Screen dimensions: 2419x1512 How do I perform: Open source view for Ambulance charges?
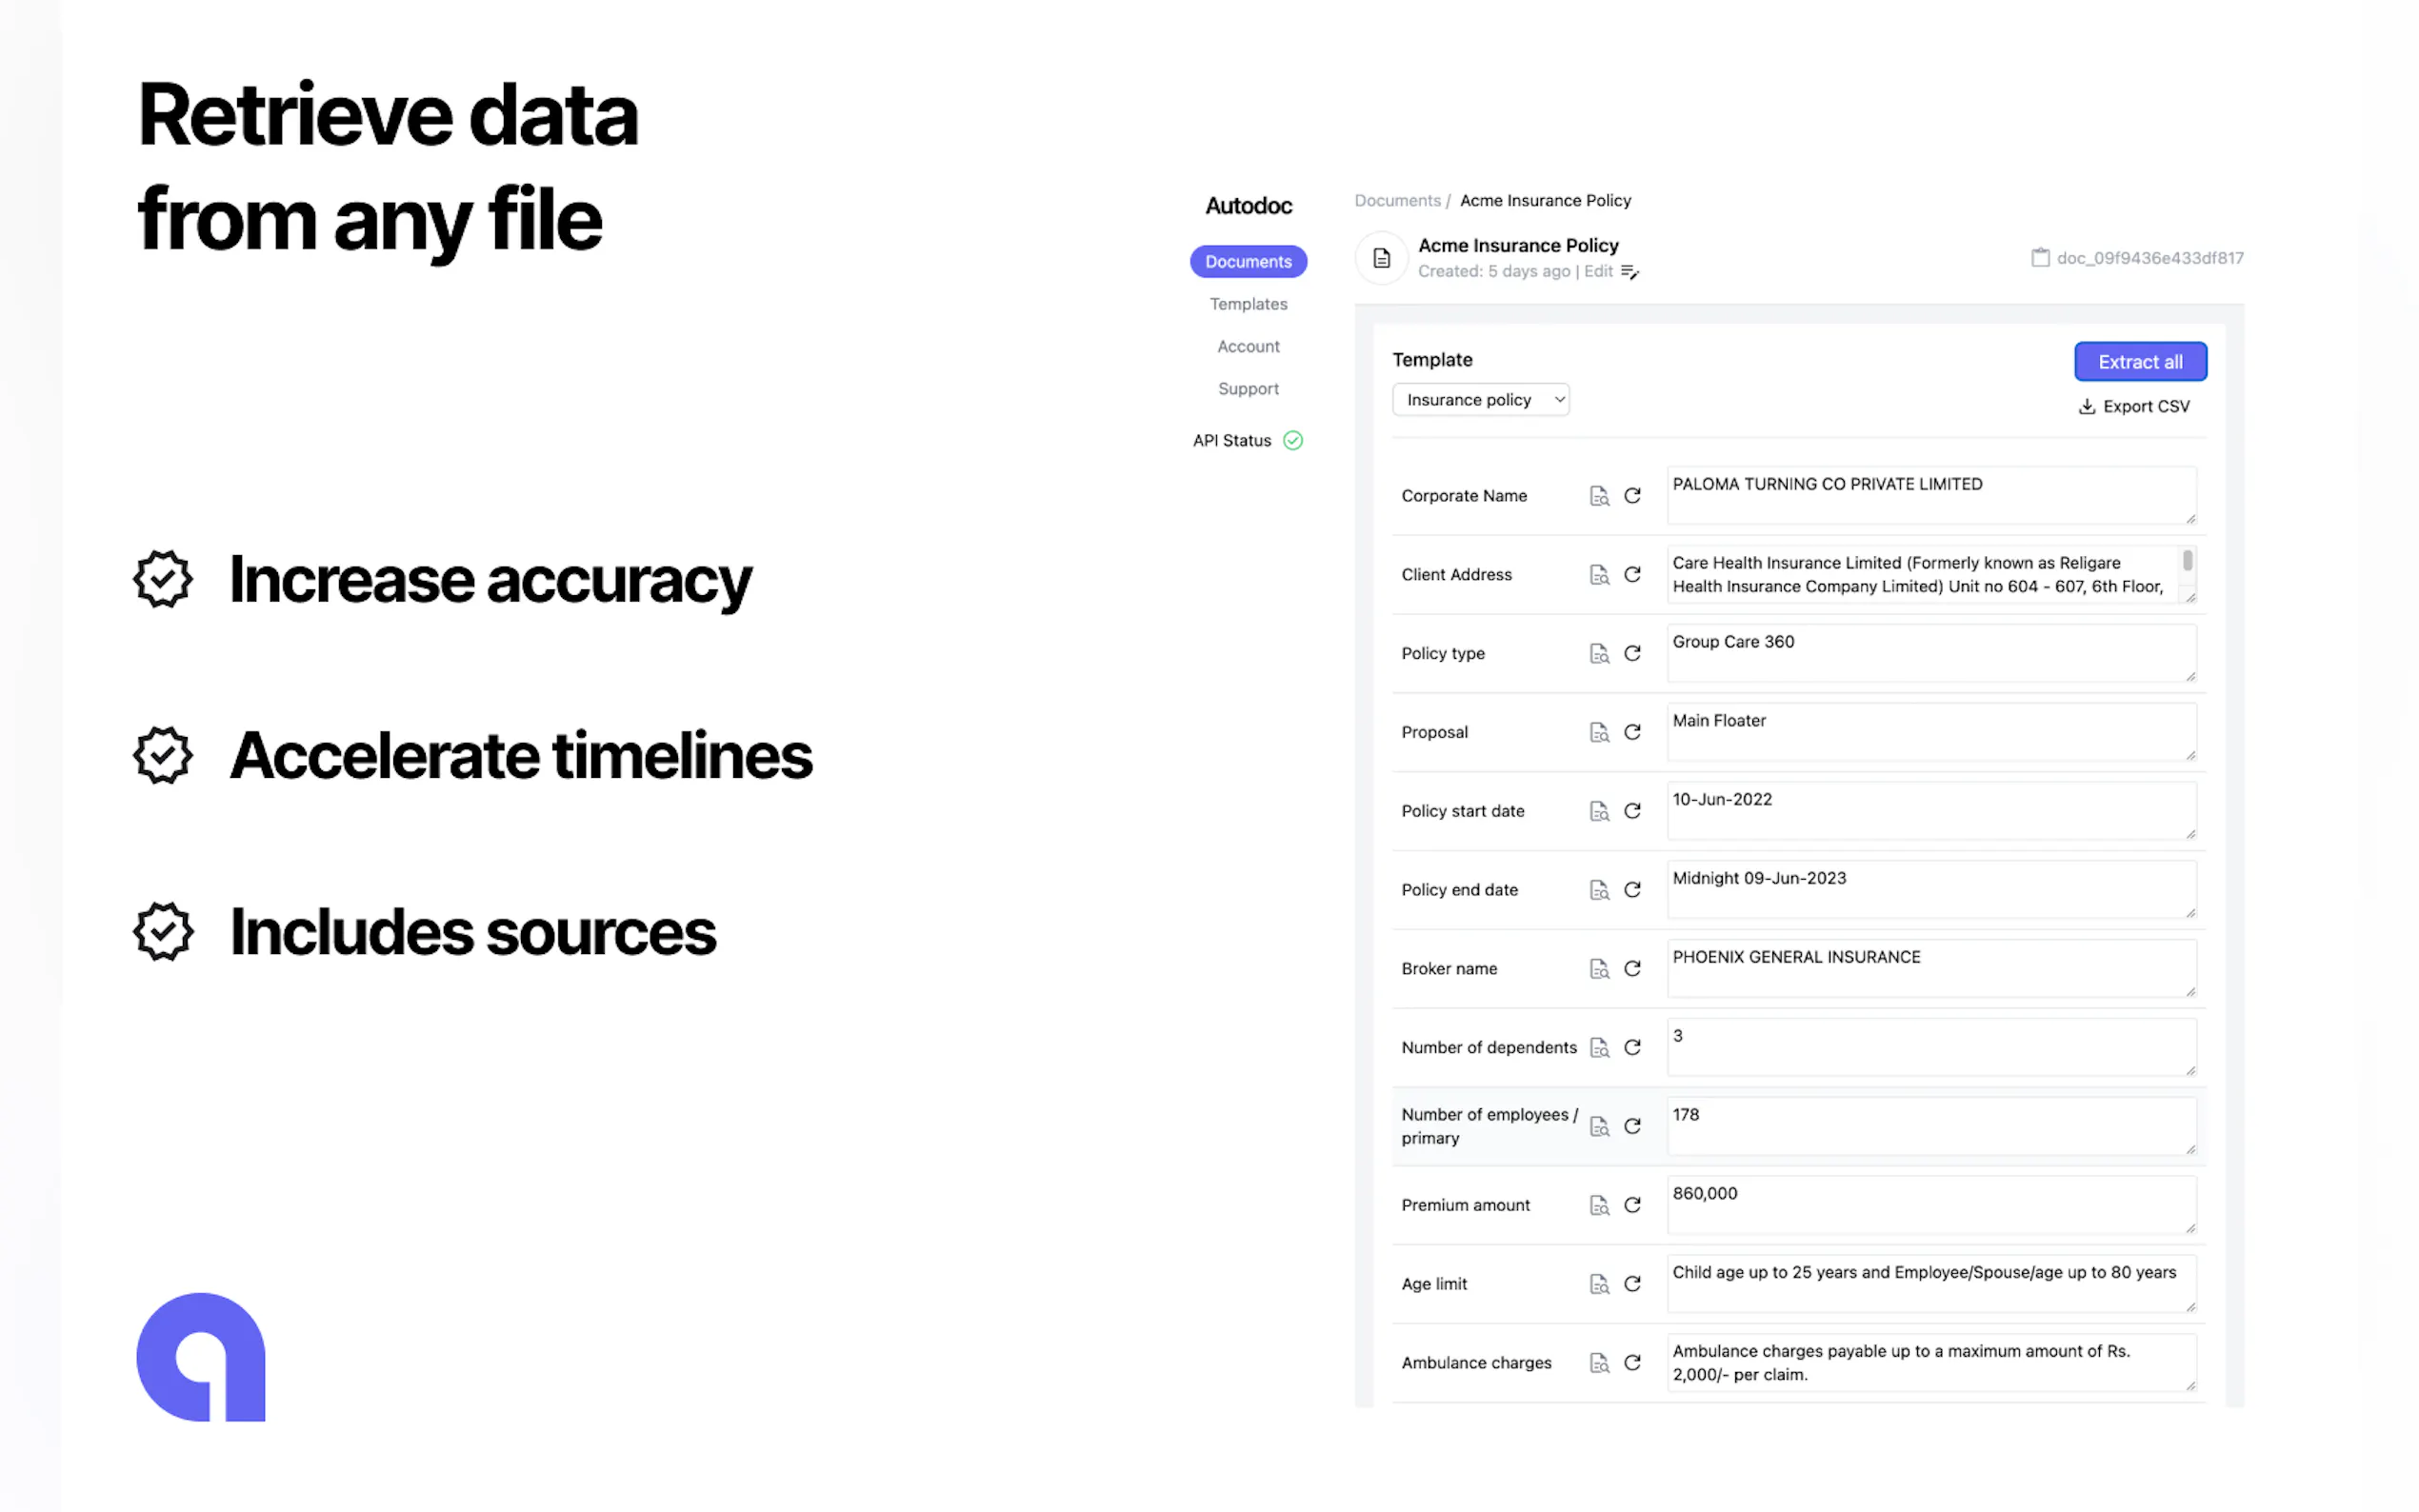pos(1599,1362)
